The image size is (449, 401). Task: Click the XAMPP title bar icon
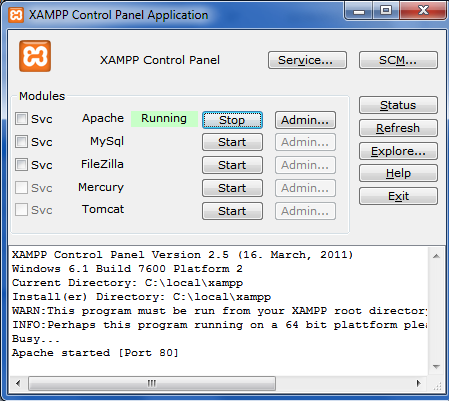pyautogui.click(x=16, y=15)
